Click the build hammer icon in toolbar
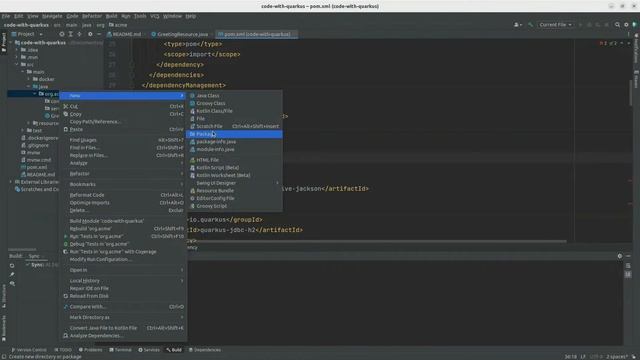The height and width of the screenshot is (360, 640). coord(530,25)
